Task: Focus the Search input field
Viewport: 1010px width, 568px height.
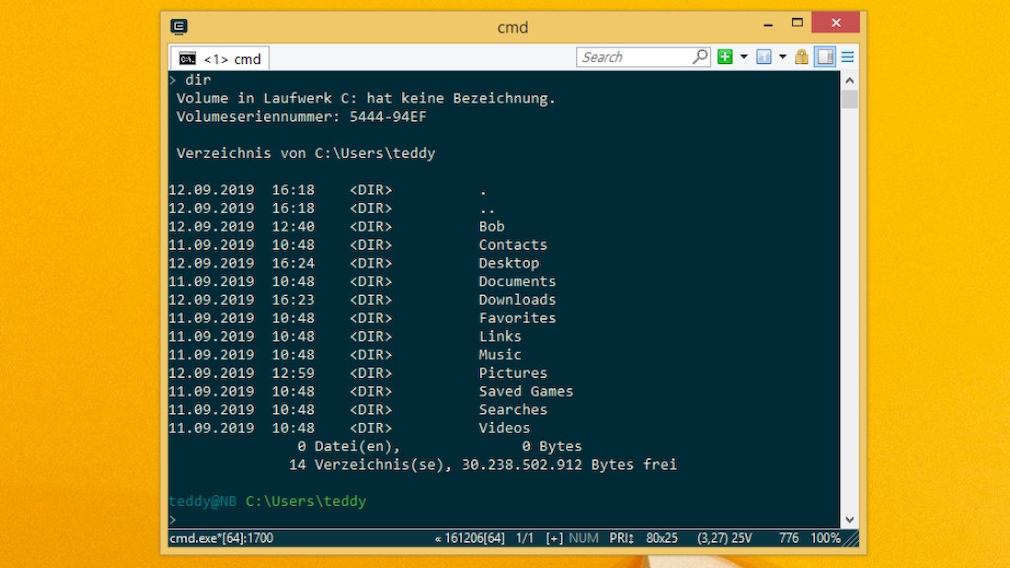Action: (633, 57)
